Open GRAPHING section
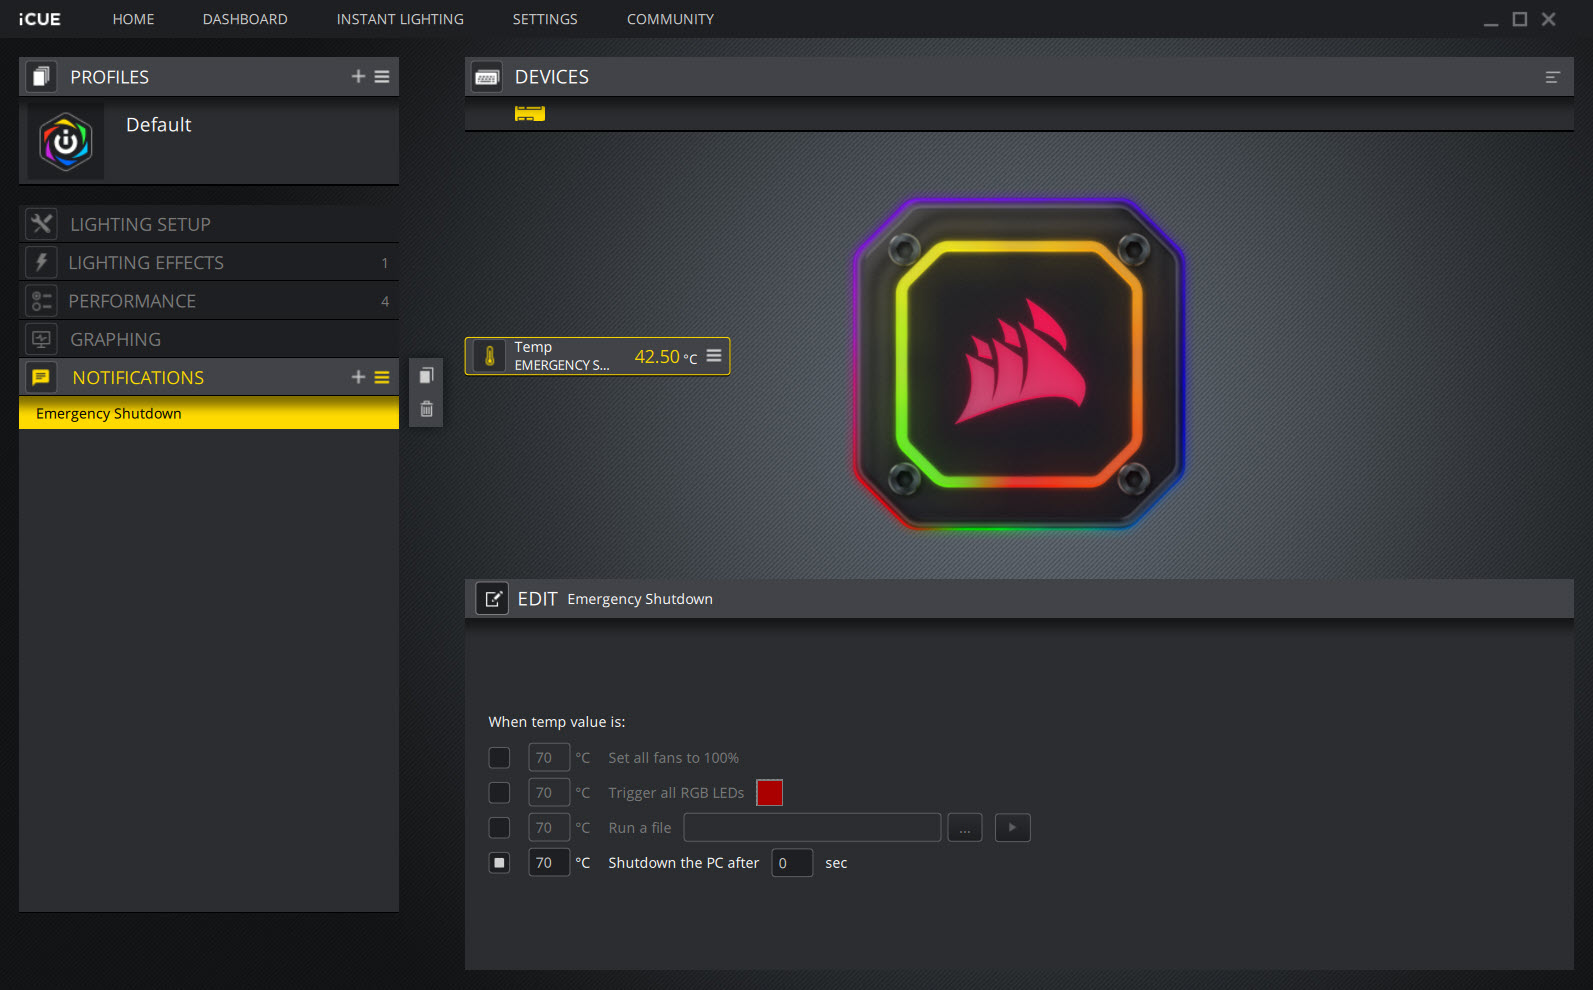 click(209, 339)
